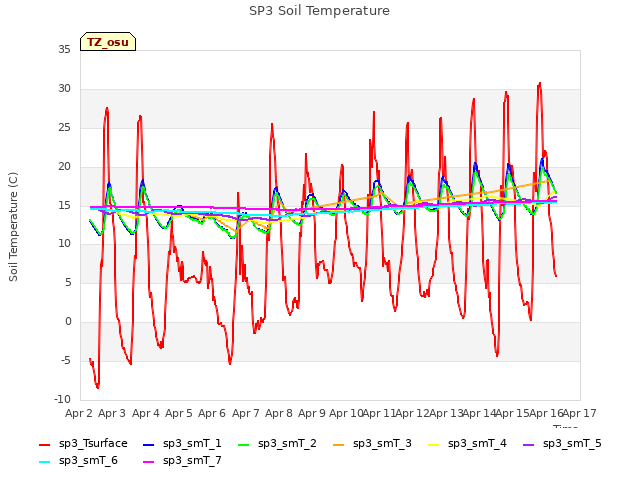
Task: Click the 10 y-axis tick label
Action: [64, 244]
